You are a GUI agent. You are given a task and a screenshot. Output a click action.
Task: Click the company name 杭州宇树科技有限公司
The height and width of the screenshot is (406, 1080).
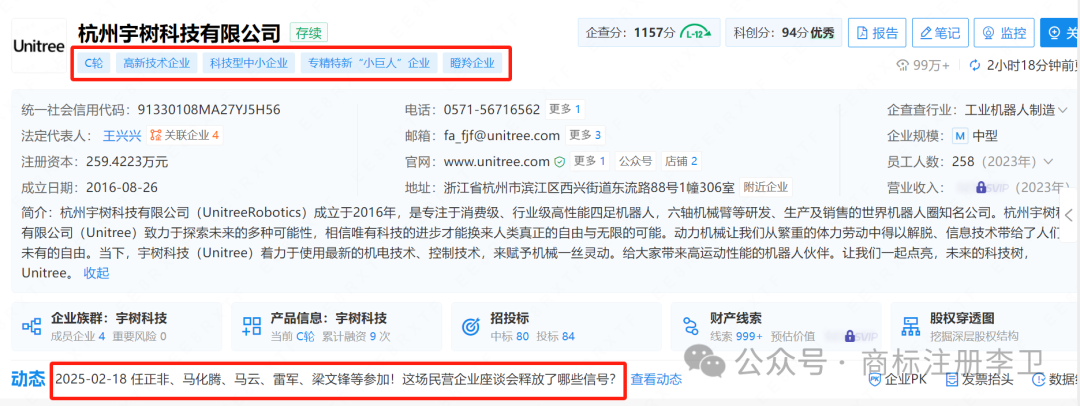pyautogui.click(x=180, y=32)
